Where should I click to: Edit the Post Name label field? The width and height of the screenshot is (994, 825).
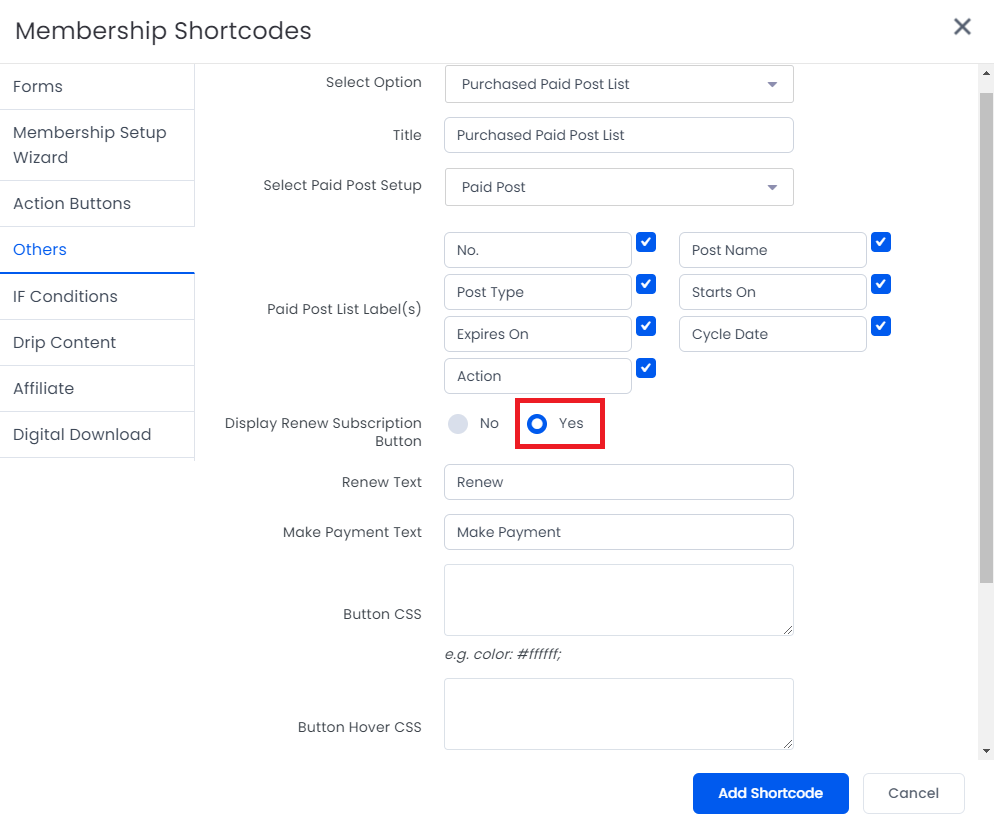tap(772, 250)
